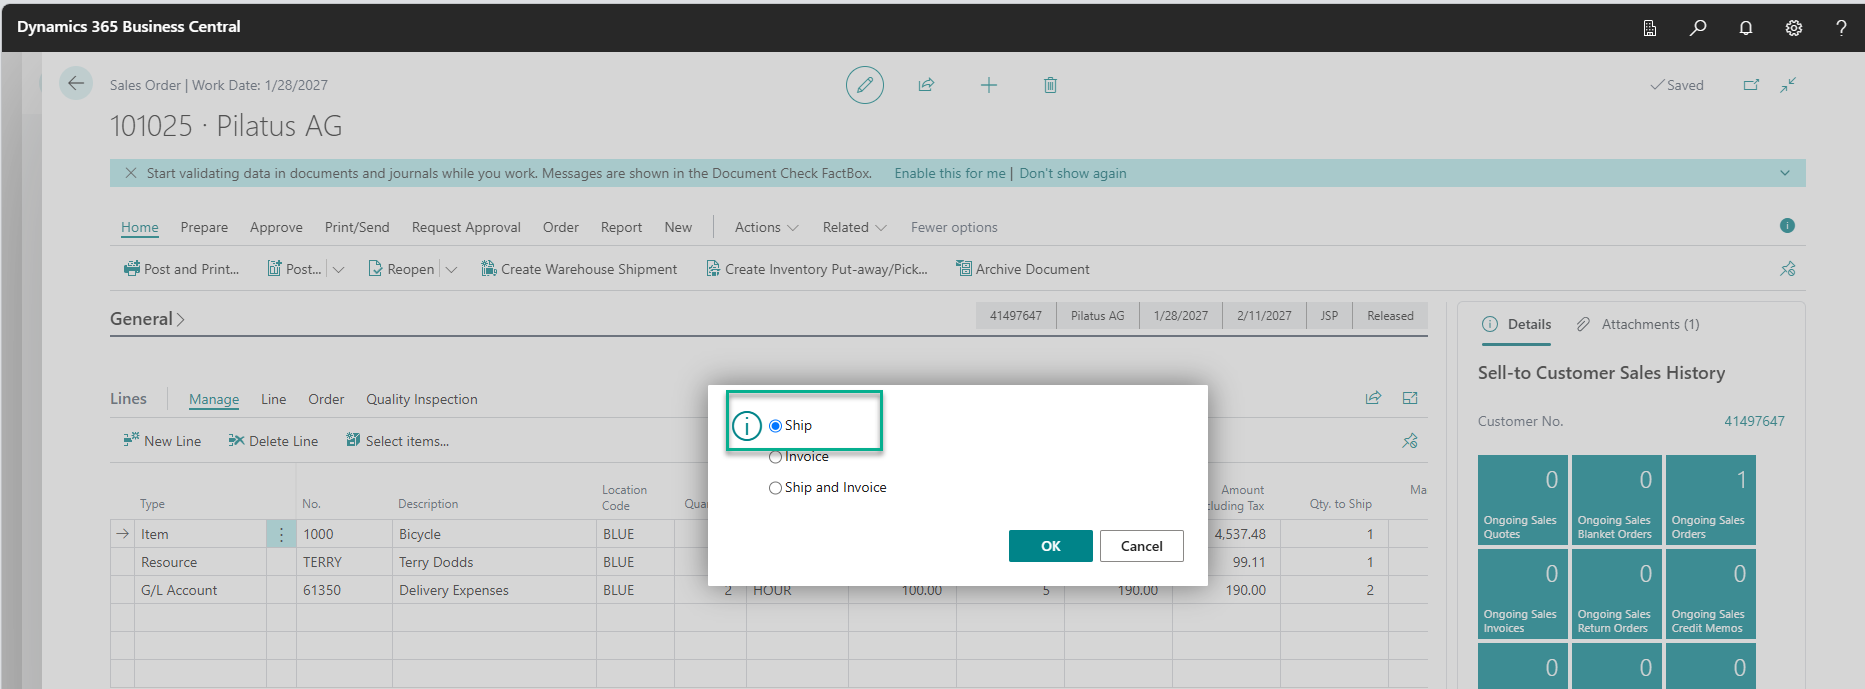The width and height of the screenshot is (1865, 689).
Task: Click the edit pencil icon
Action: pyautogui.click(x=865, y=85)
